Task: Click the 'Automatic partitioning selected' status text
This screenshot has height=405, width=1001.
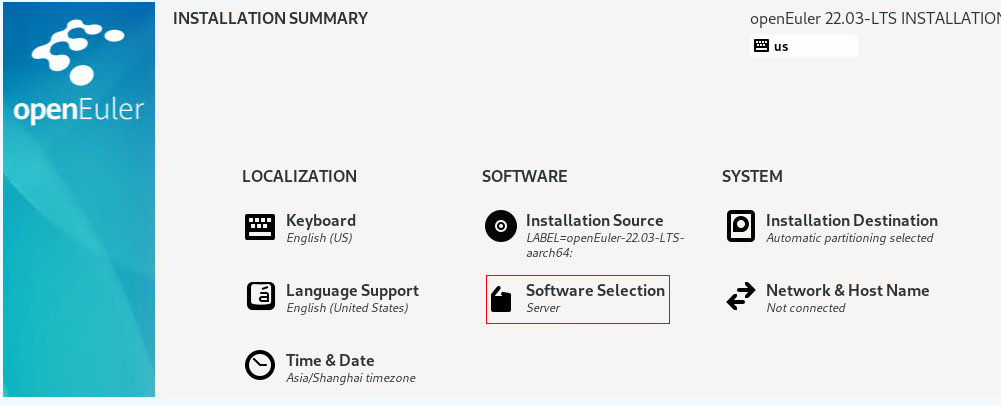Action: 849,239
